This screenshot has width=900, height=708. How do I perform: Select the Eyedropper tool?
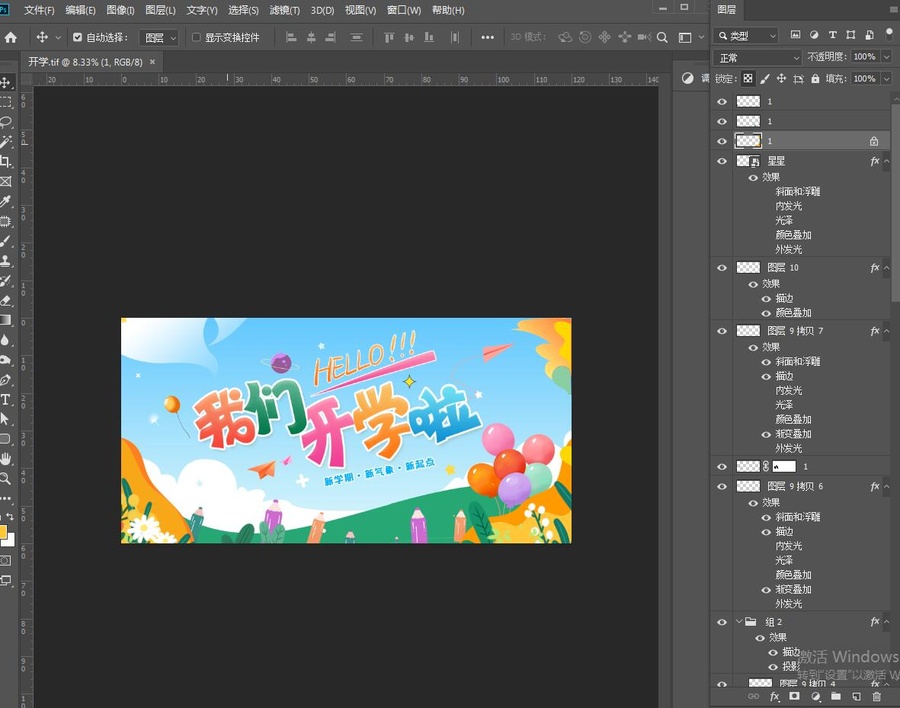[6, 201]
